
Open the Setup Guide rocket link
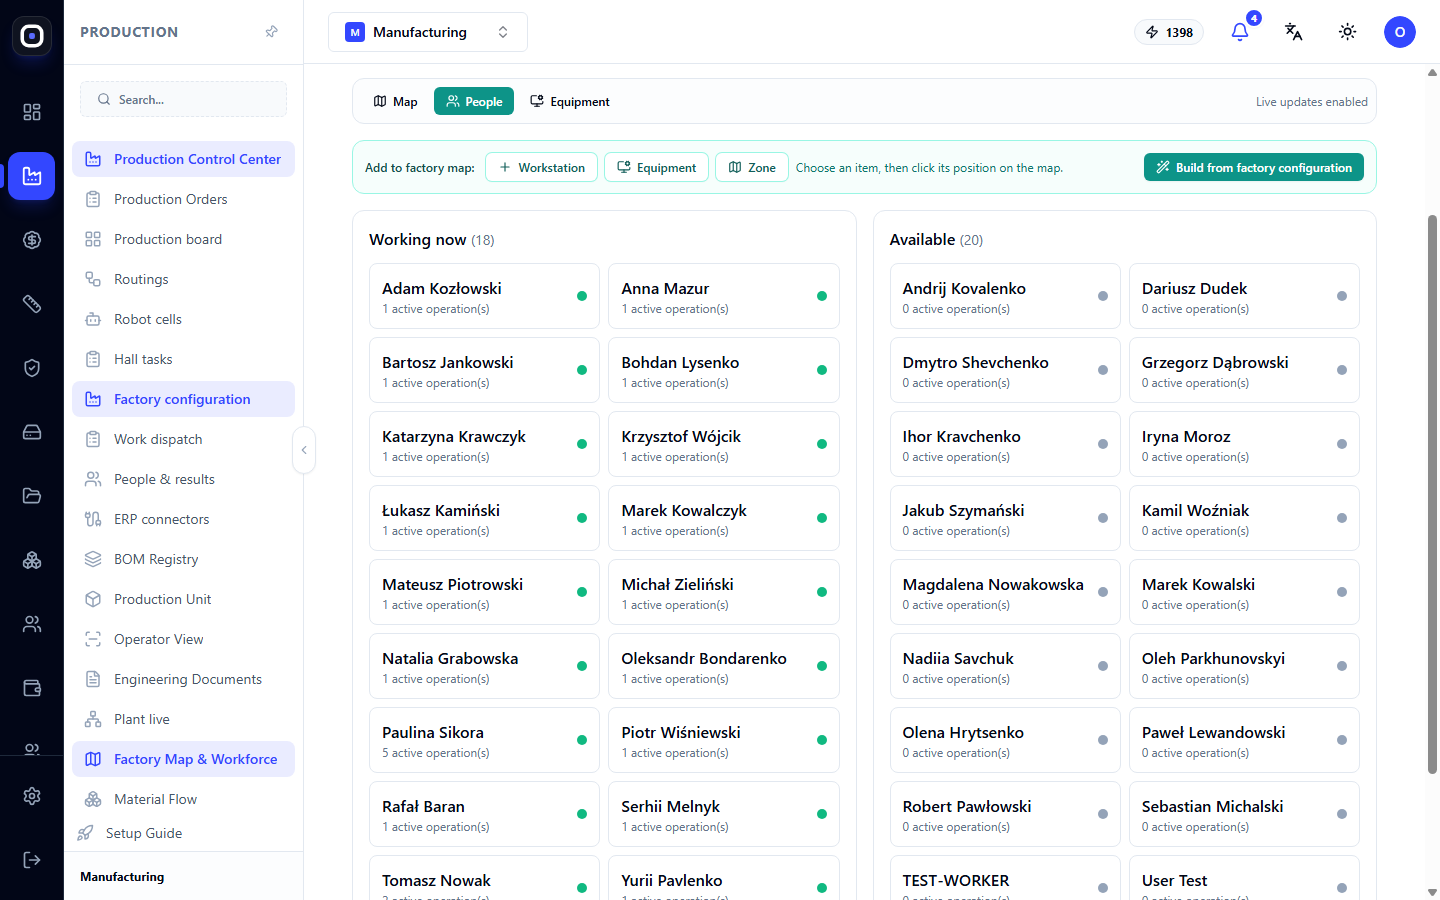tap(130, 833)
